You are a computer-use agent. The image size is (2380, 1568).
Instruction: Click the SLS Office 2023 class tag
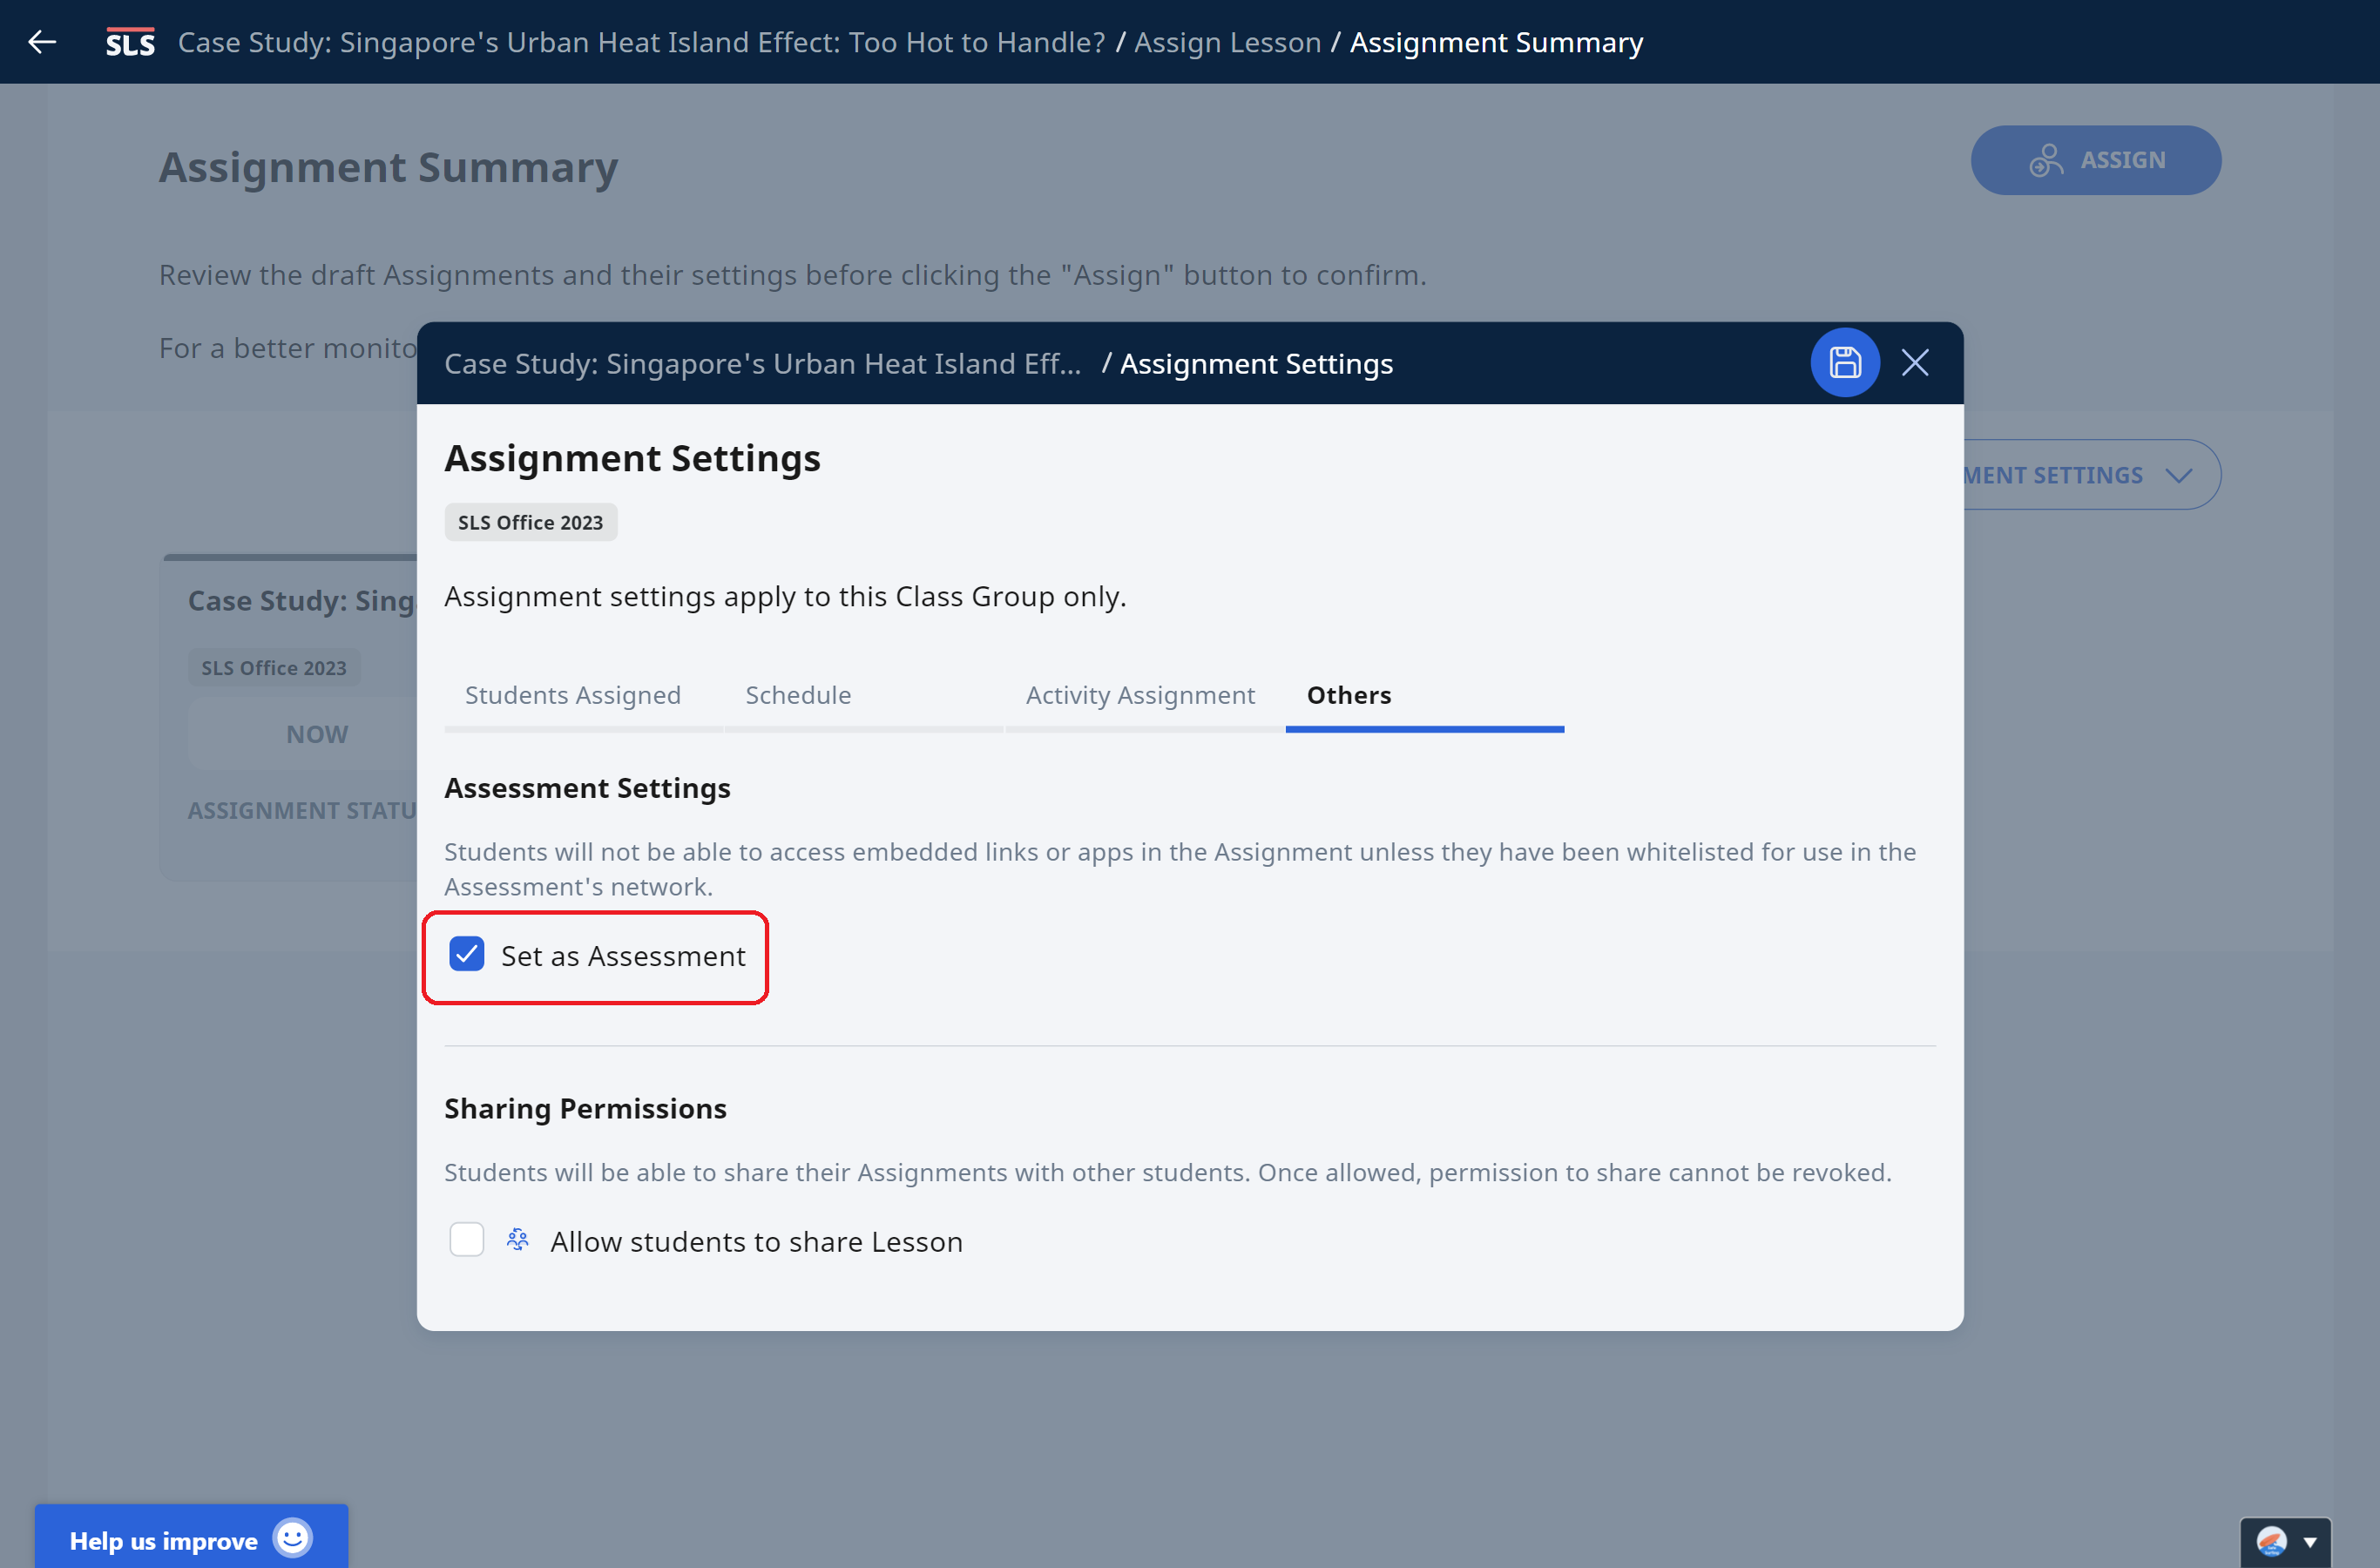click(x=530, y=522)
